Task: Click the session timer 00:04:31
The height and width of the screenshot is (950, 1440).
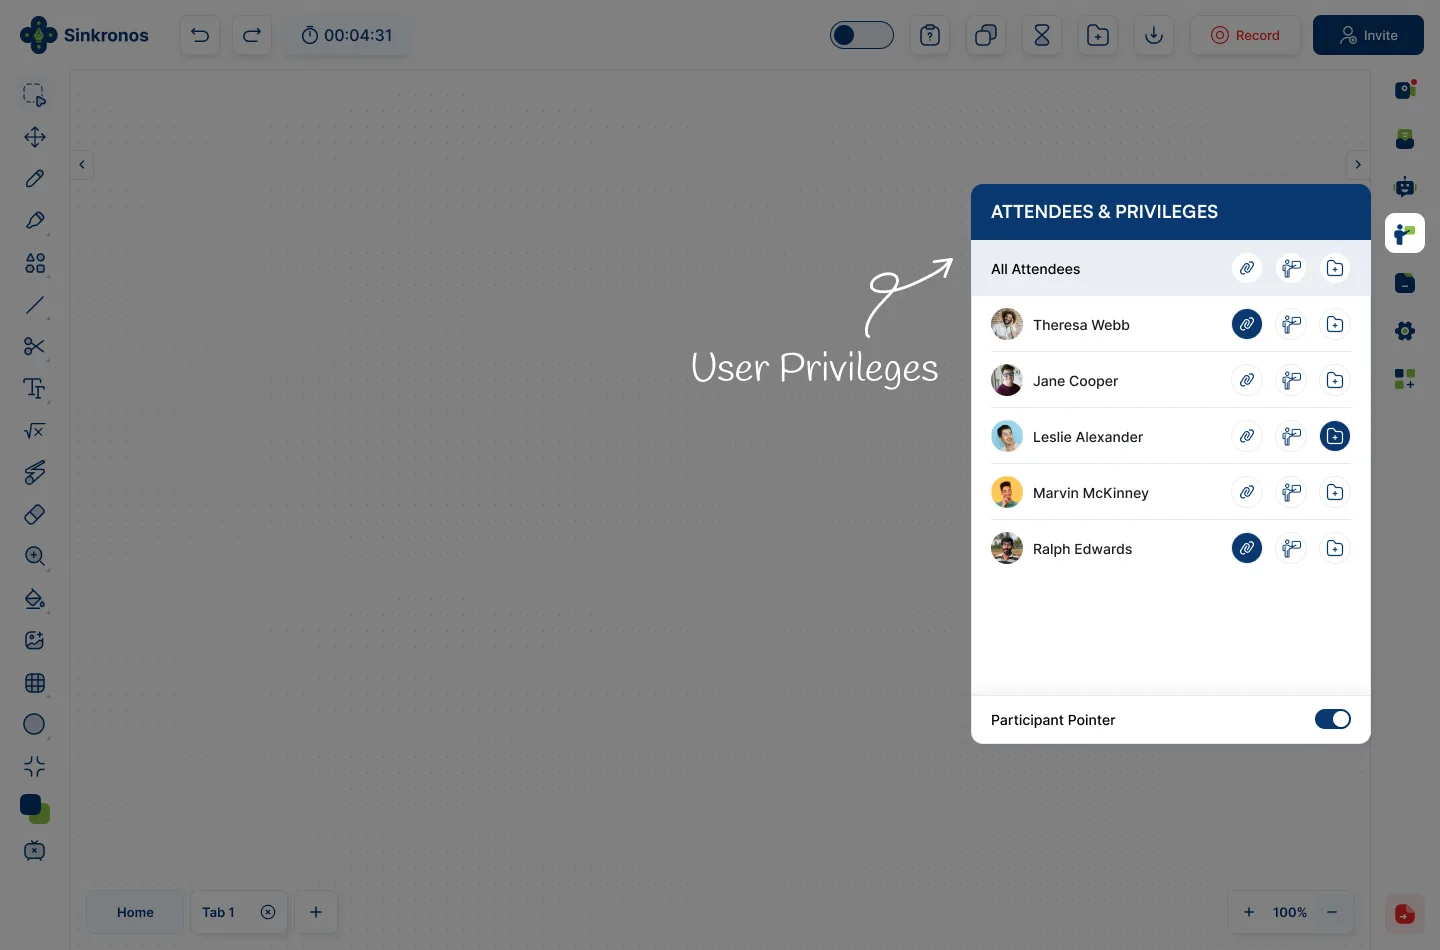Action: point(346,35)
